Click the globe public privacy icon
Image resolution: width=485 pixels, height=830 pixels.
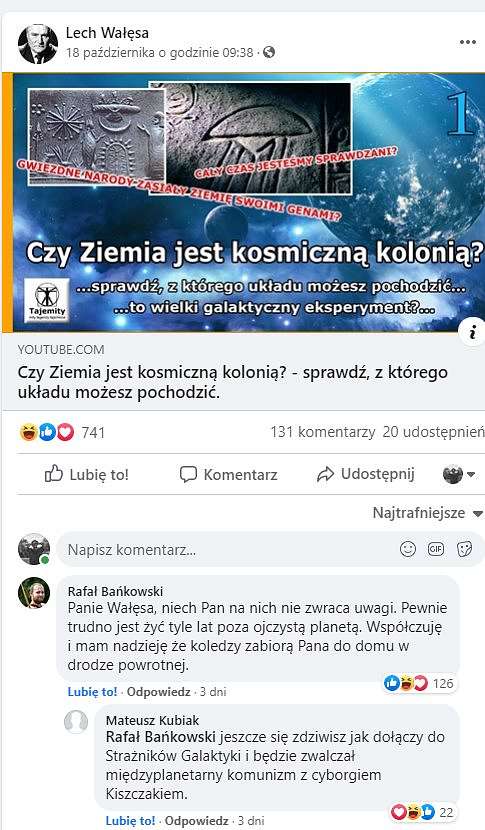(269, 52)
